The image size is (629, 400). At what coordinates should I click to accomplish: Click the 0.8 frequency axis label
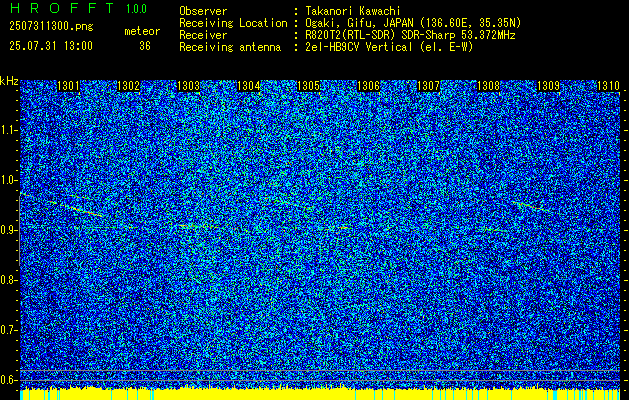point(9,280)
